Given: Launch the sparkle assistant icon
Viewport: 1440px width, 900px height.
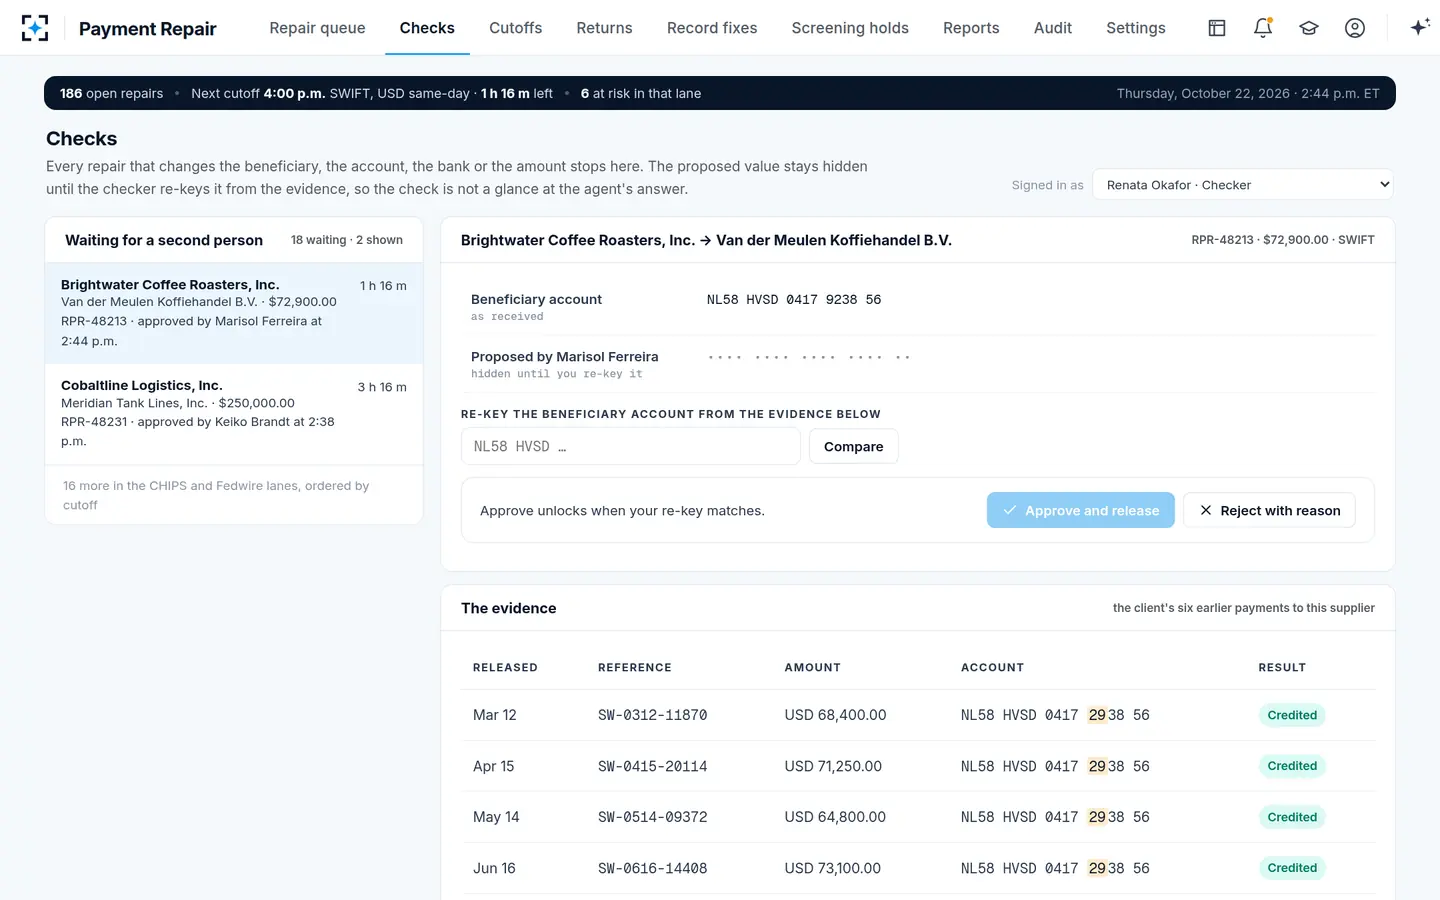Looking at the screenshot, I should coord(1419,28).
